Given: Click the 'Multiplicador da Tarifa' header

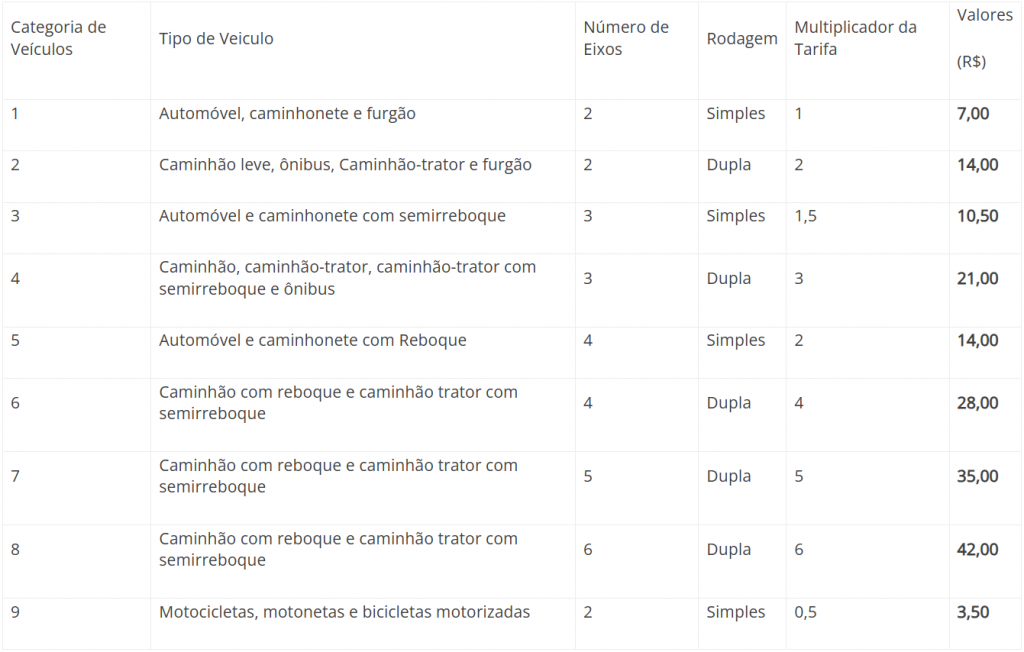Looking at the screenshot, I should (x=856, y=38).
